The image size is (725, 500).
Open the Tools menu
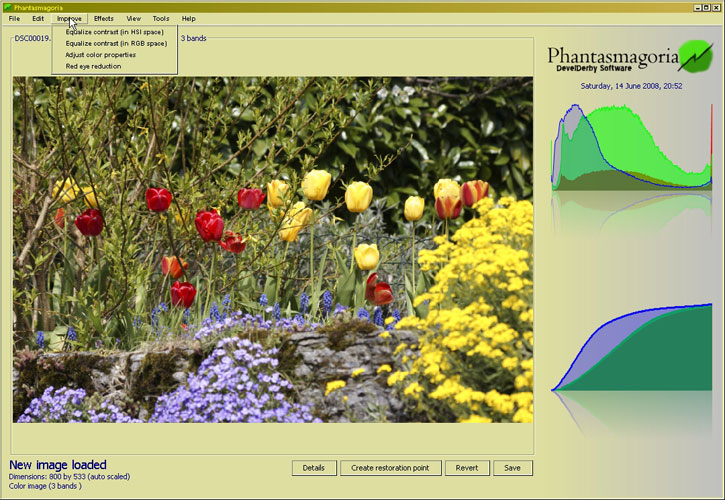[x=160, y=18]
